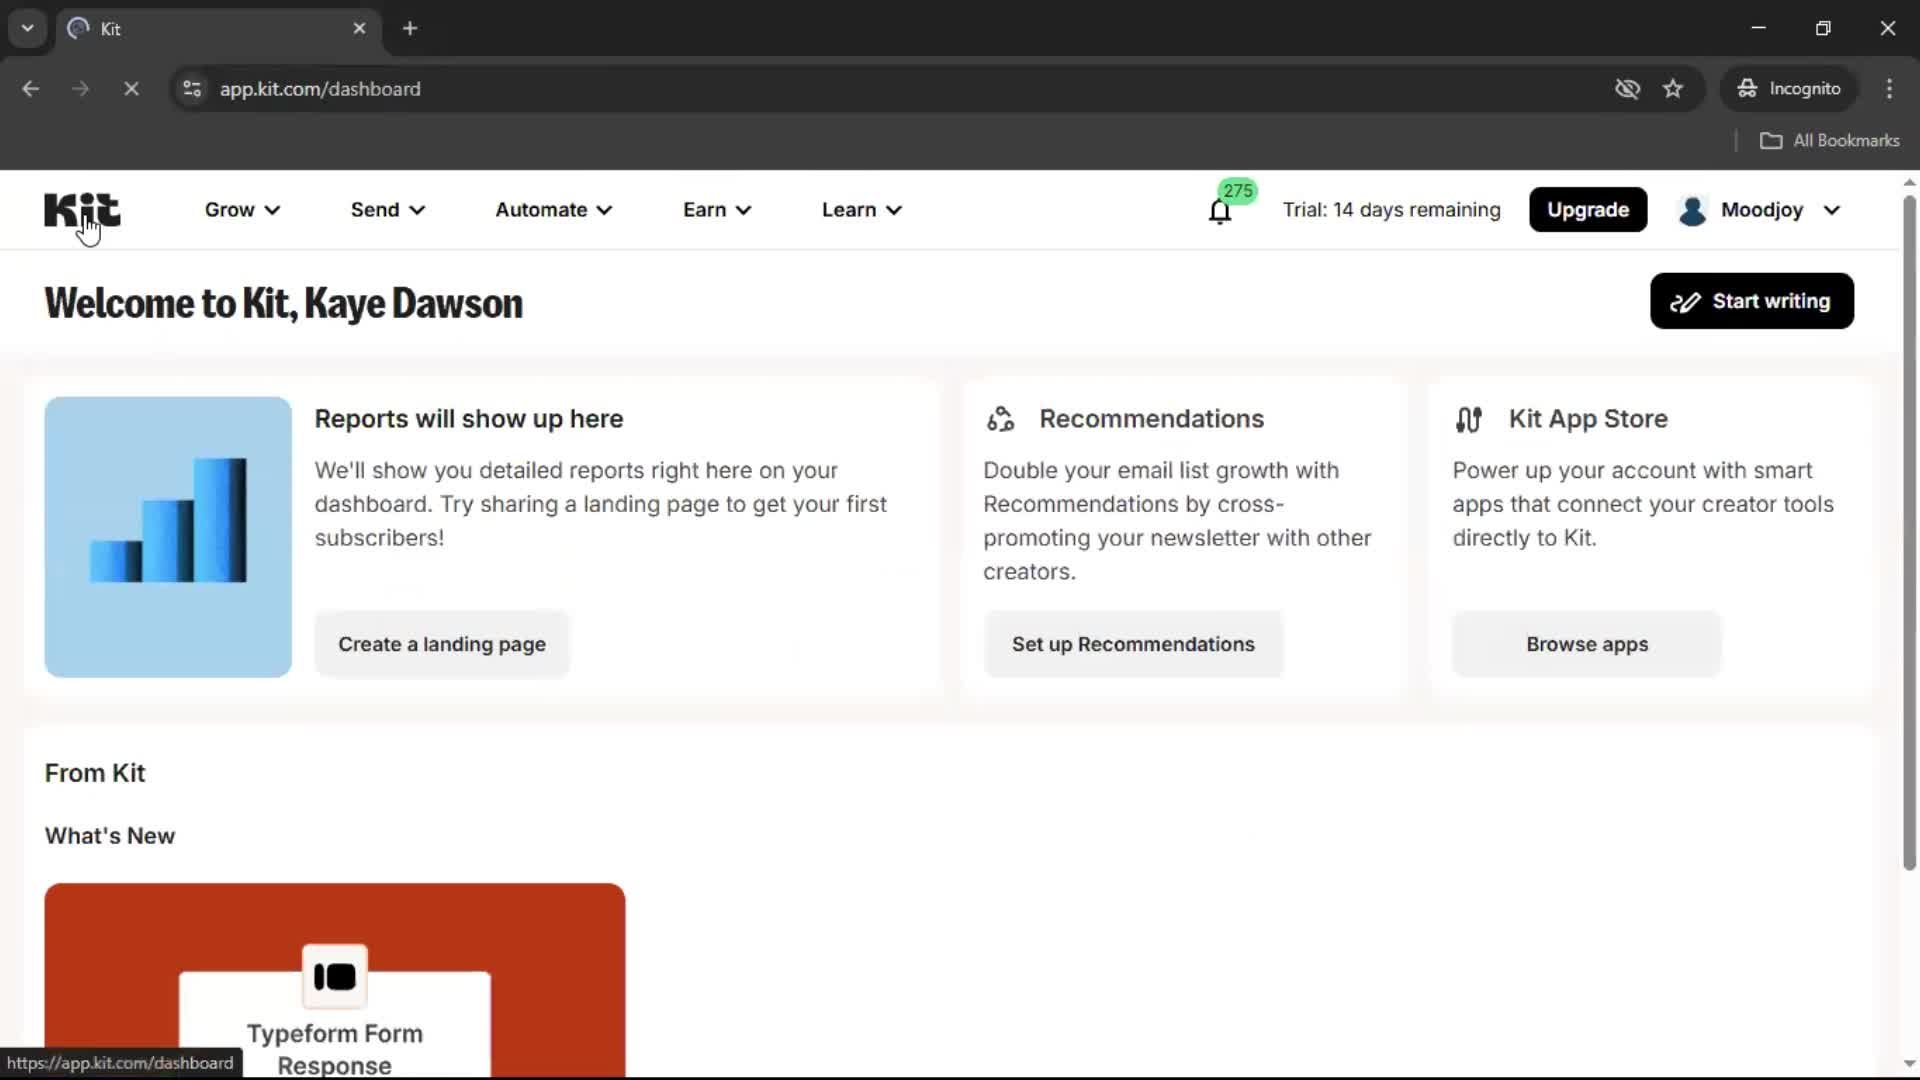Click the Kit logo

(82, 210)
